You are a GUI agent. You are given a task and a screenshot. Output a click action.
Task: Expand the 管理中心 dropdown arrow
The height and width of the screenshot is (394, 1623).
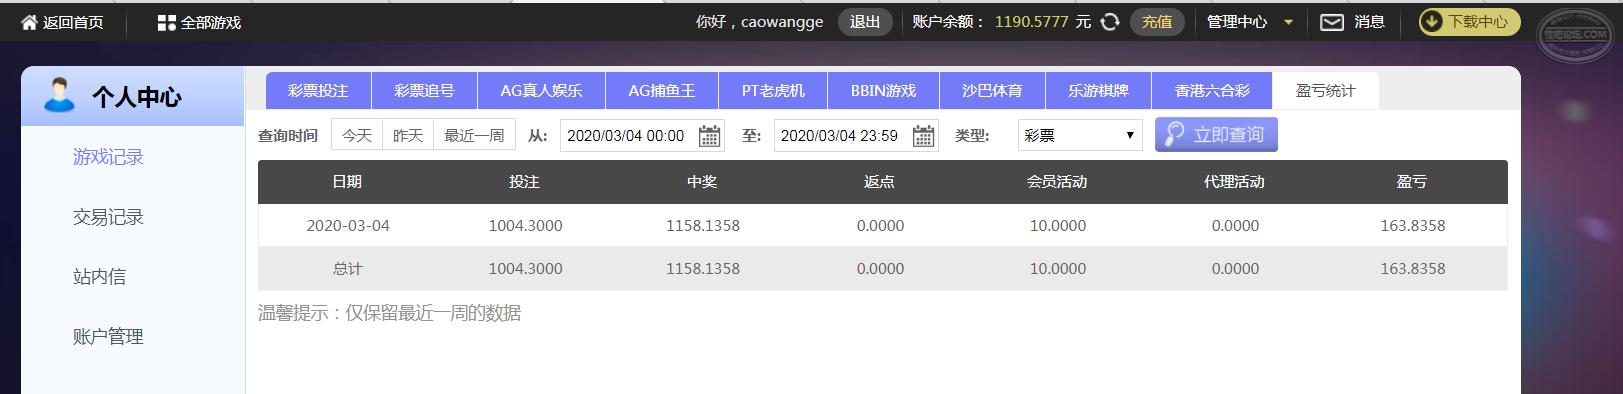tap(1288, 22)
